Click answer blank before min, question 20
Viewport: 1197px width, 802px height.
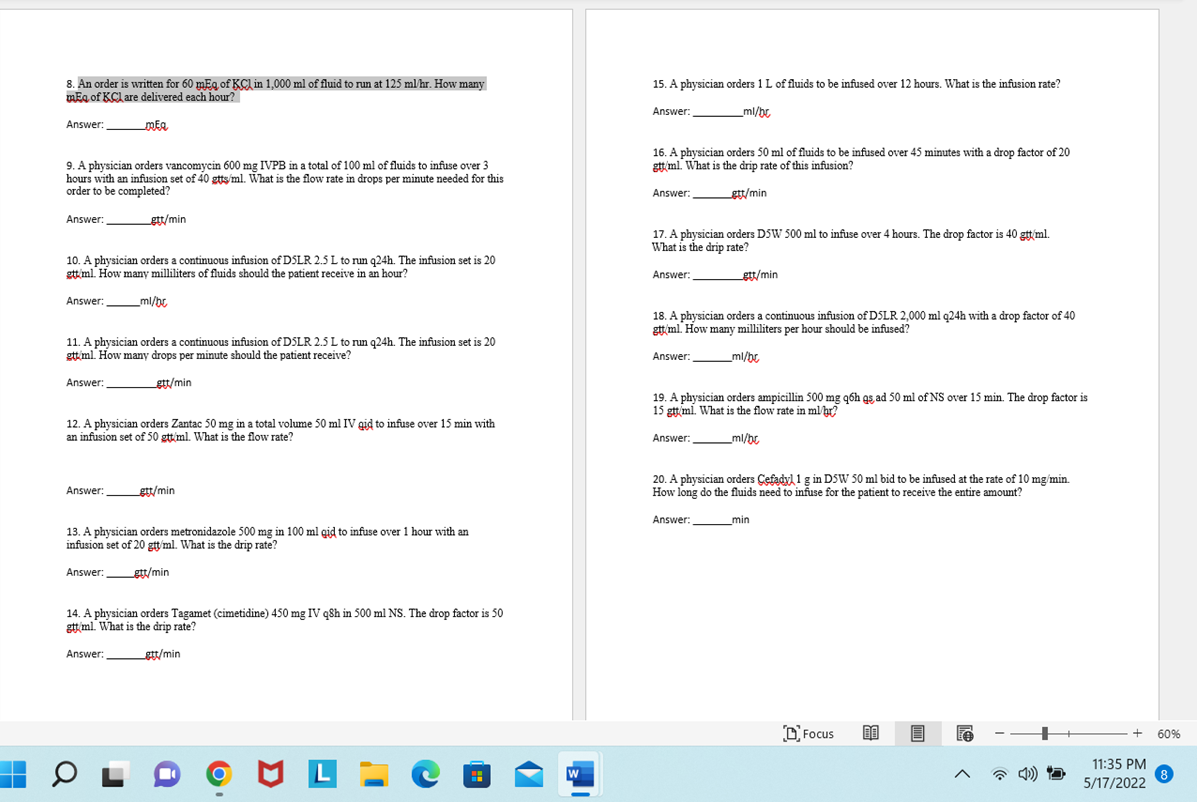pos(712,520)
